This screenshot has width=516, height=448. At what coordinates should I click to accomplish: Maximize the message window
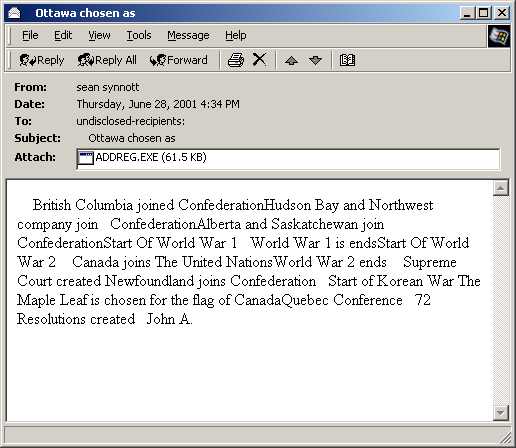pos(483,13)
